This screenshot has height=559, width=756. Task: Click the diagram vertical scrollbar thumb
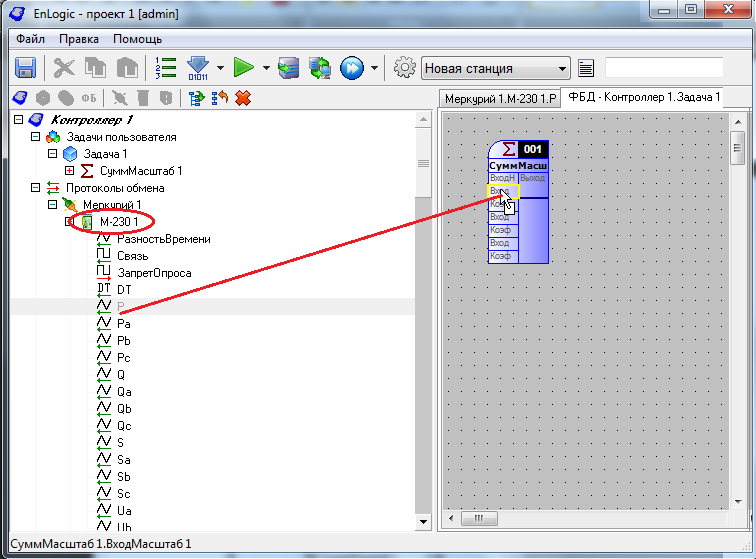click(738, 148)
